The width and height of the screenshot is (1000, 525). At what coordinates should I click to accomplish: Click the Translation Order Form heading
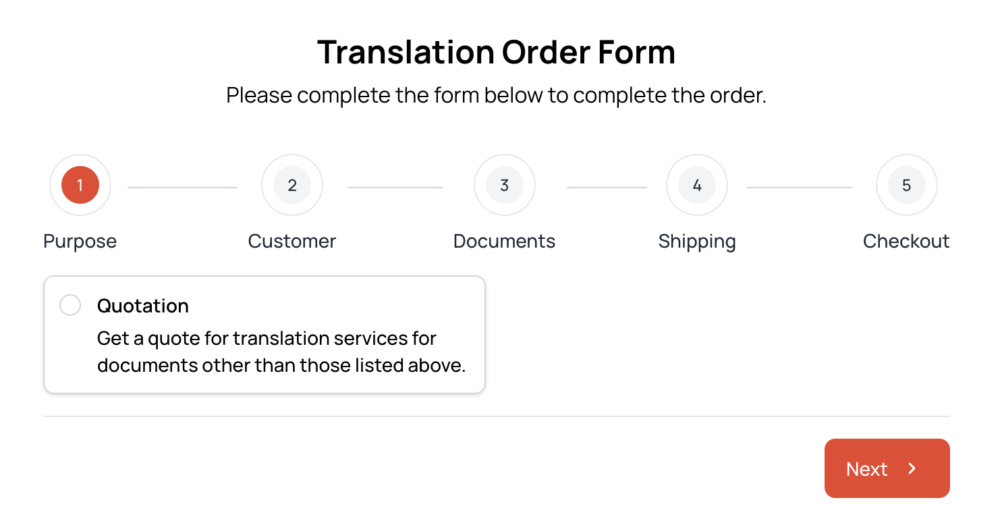[x=496, y=51]
